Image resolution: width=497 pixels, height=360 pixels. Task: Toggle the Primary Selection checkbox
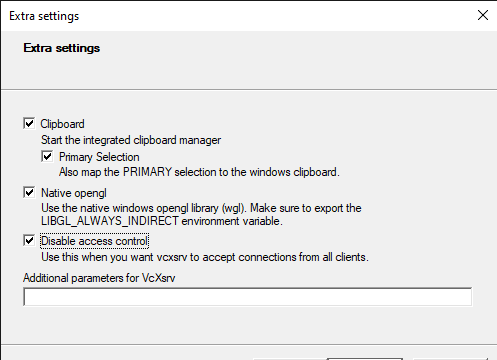[x=47, y=156]
